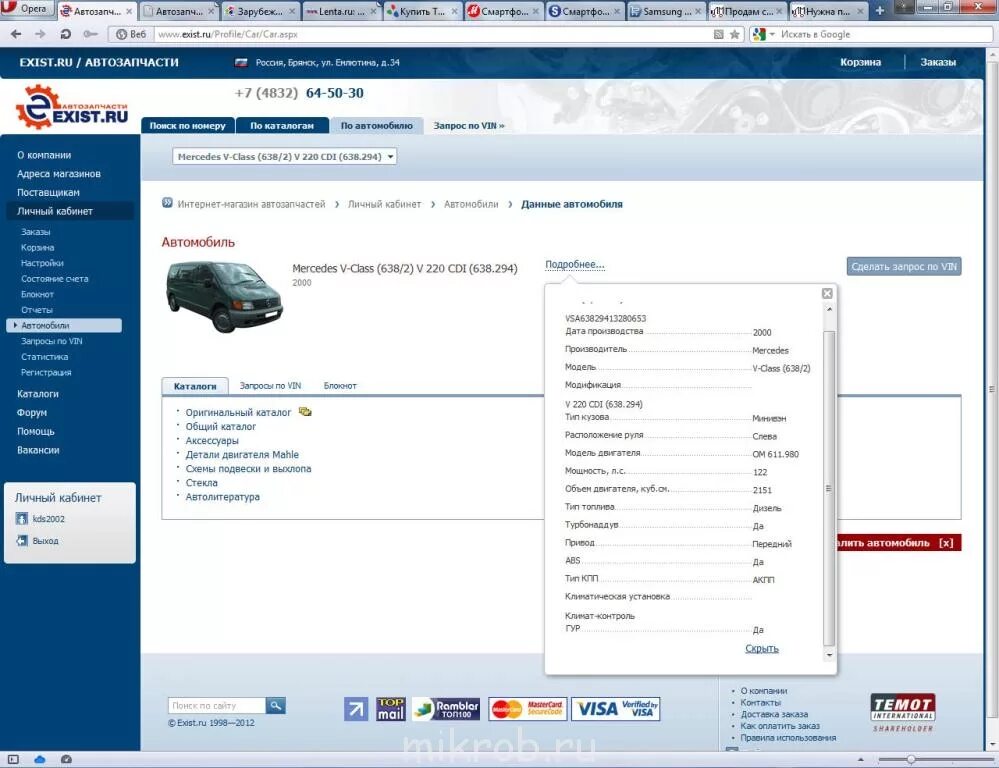Open Корзина in top header
999x768 pixels.
click(860, 62)
